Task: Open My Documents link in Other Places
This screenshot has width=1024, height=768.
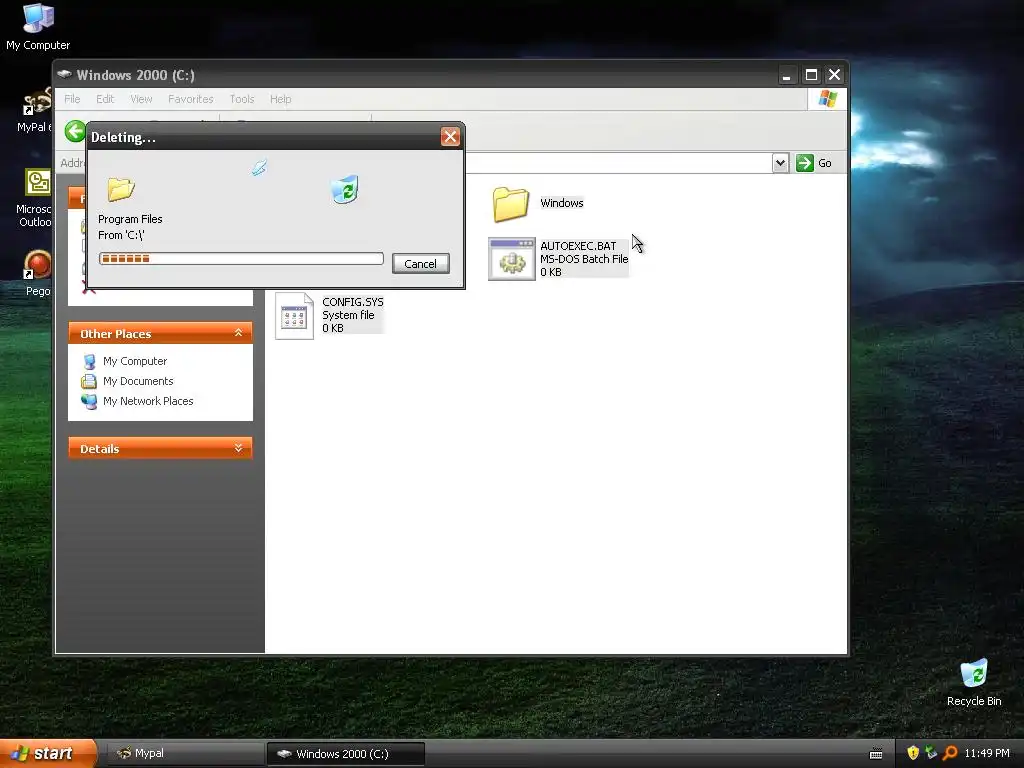Action: [x=138, y=381]
